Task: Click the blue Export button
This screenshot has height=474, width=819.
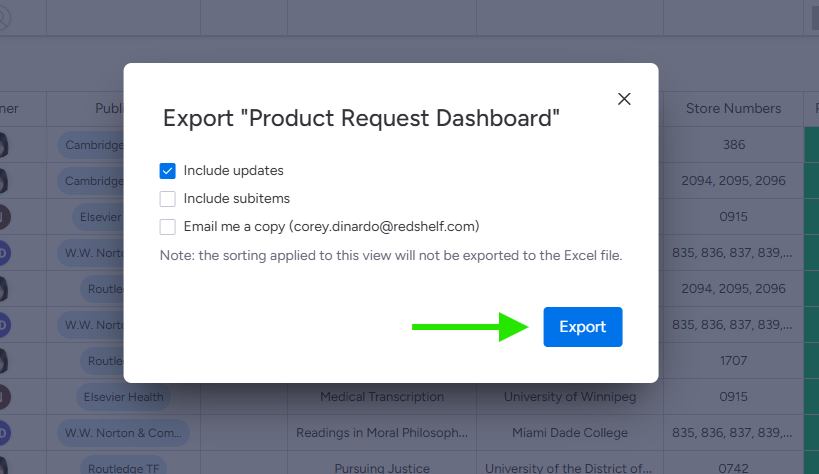Action: (x=582, y=327)
